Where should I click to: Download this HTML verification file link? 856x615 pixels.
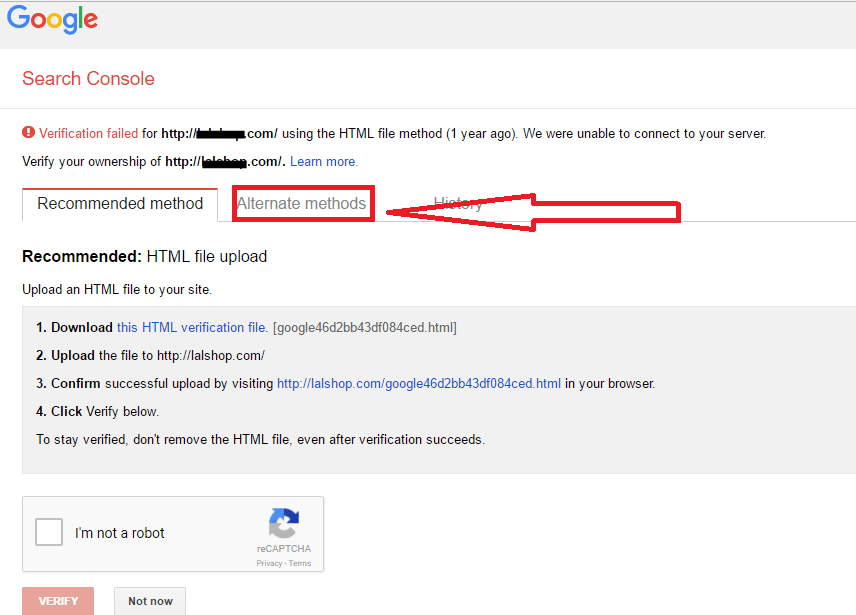coord(192,327)
